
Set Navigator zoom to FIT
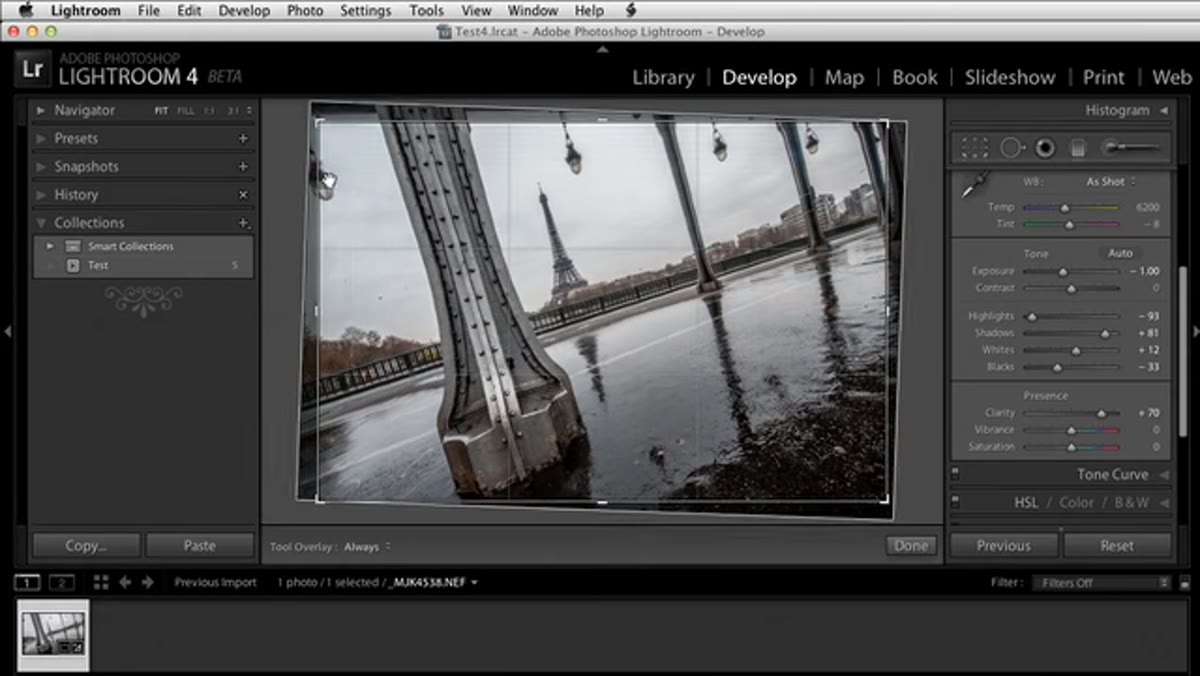[x=161, y=111]
